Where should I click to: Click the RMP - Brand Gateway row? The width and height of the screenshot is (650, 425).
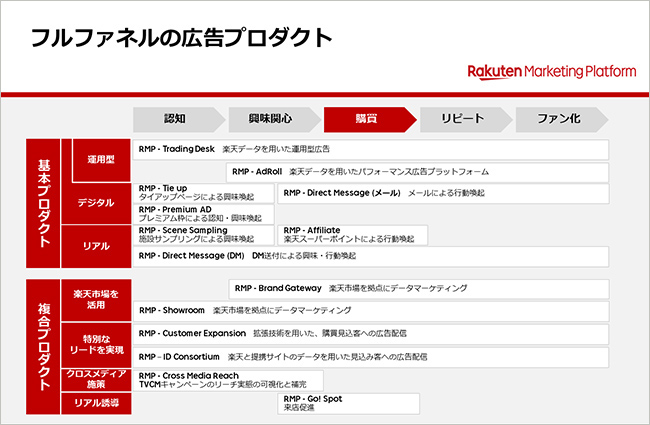(x=419, y=289)
